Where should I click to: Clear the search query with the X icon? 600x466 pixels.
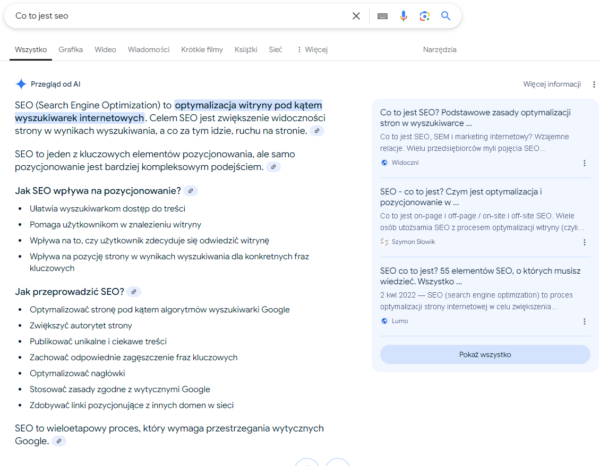click(x=356, y=16)
